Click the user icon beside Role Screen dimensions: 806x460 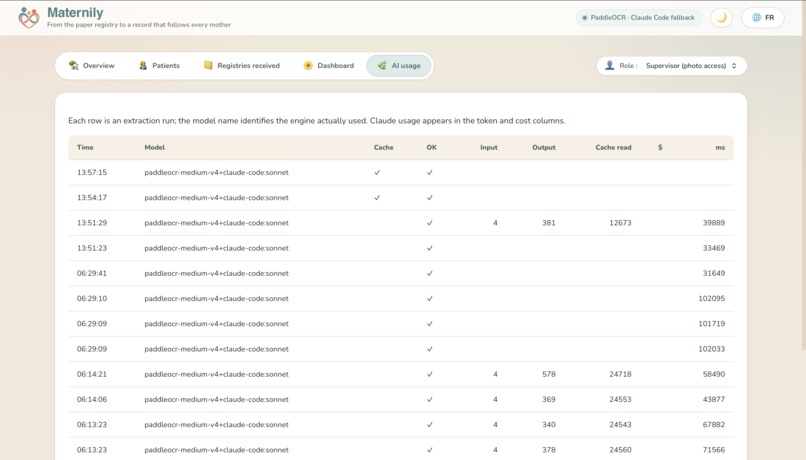[610, 65]
